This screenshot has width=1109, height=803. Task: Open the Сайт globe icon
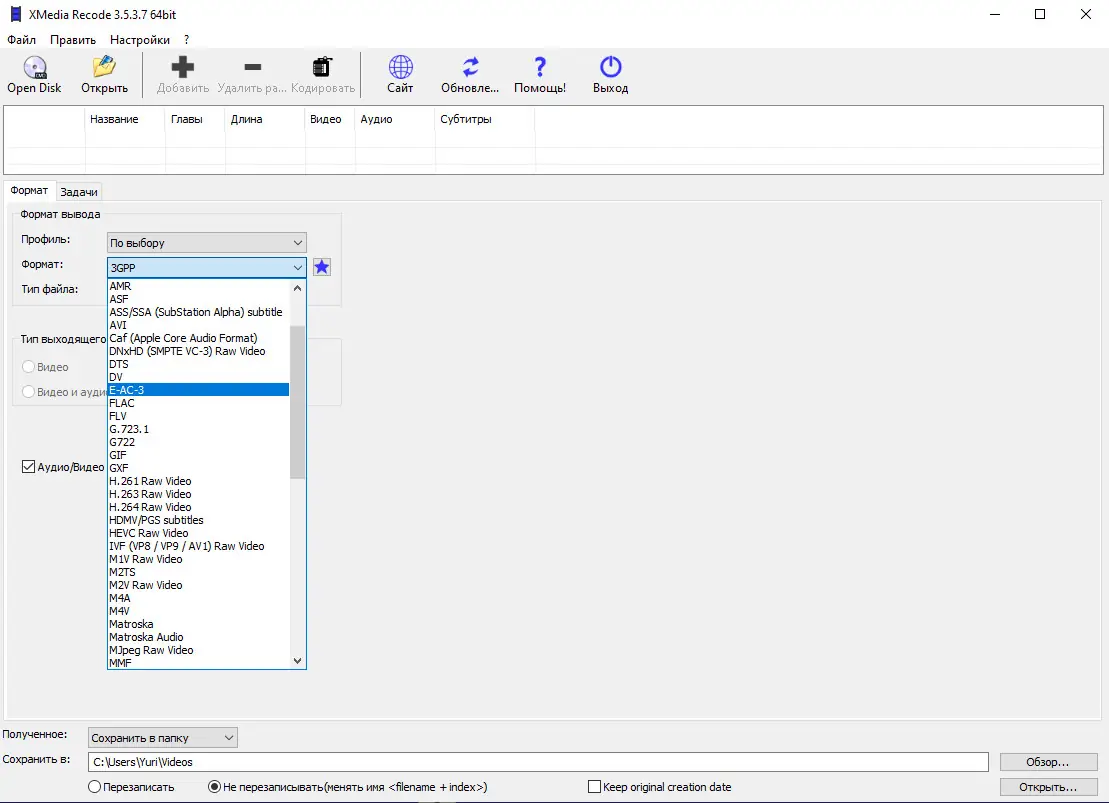[x=400, y=68]
